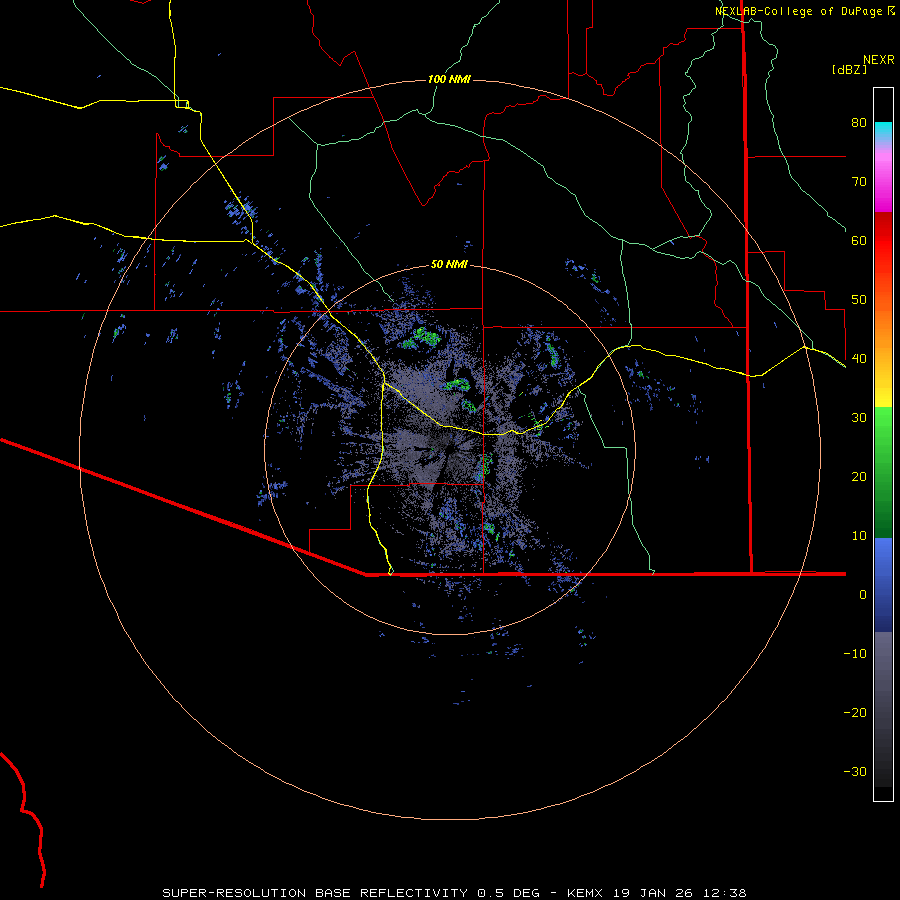This screenshot has height=900, width=900.
Task: Click the 70 value on the dBZ scale
Action: (x=859, y=182)
